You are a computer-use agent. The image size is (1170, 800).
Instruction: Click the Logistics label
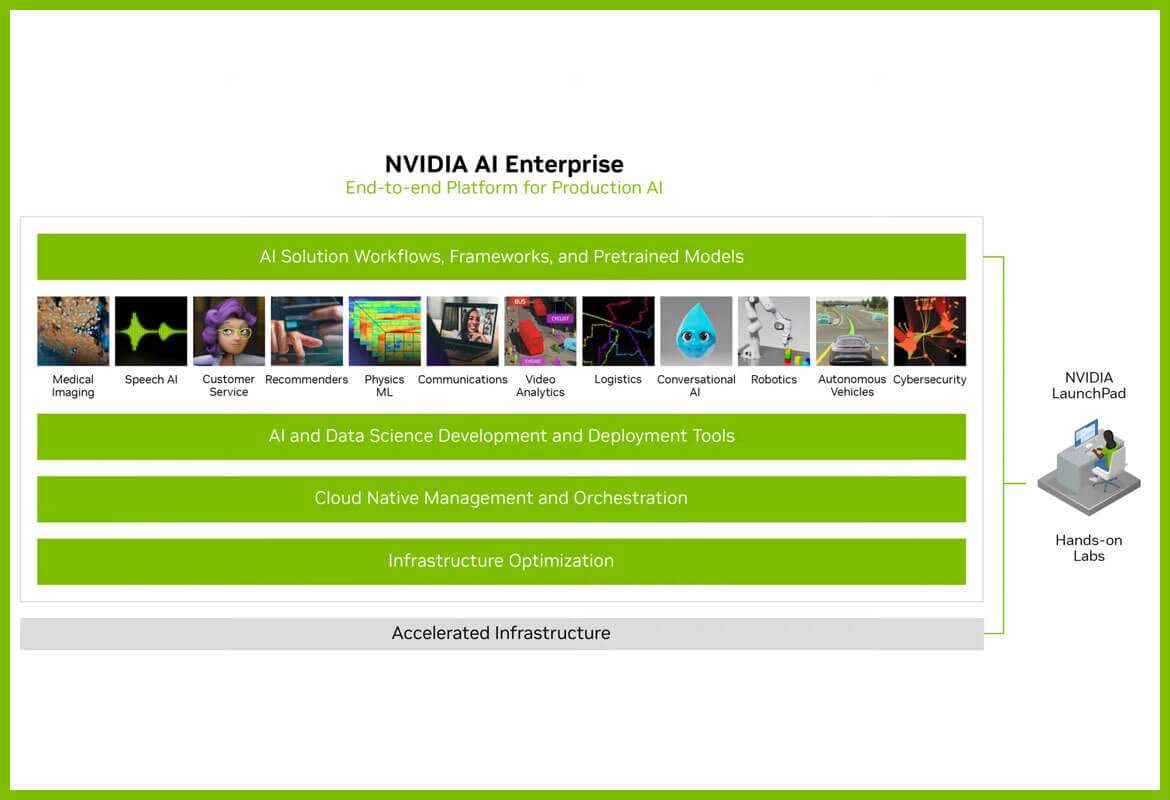(x=618, y=379)
